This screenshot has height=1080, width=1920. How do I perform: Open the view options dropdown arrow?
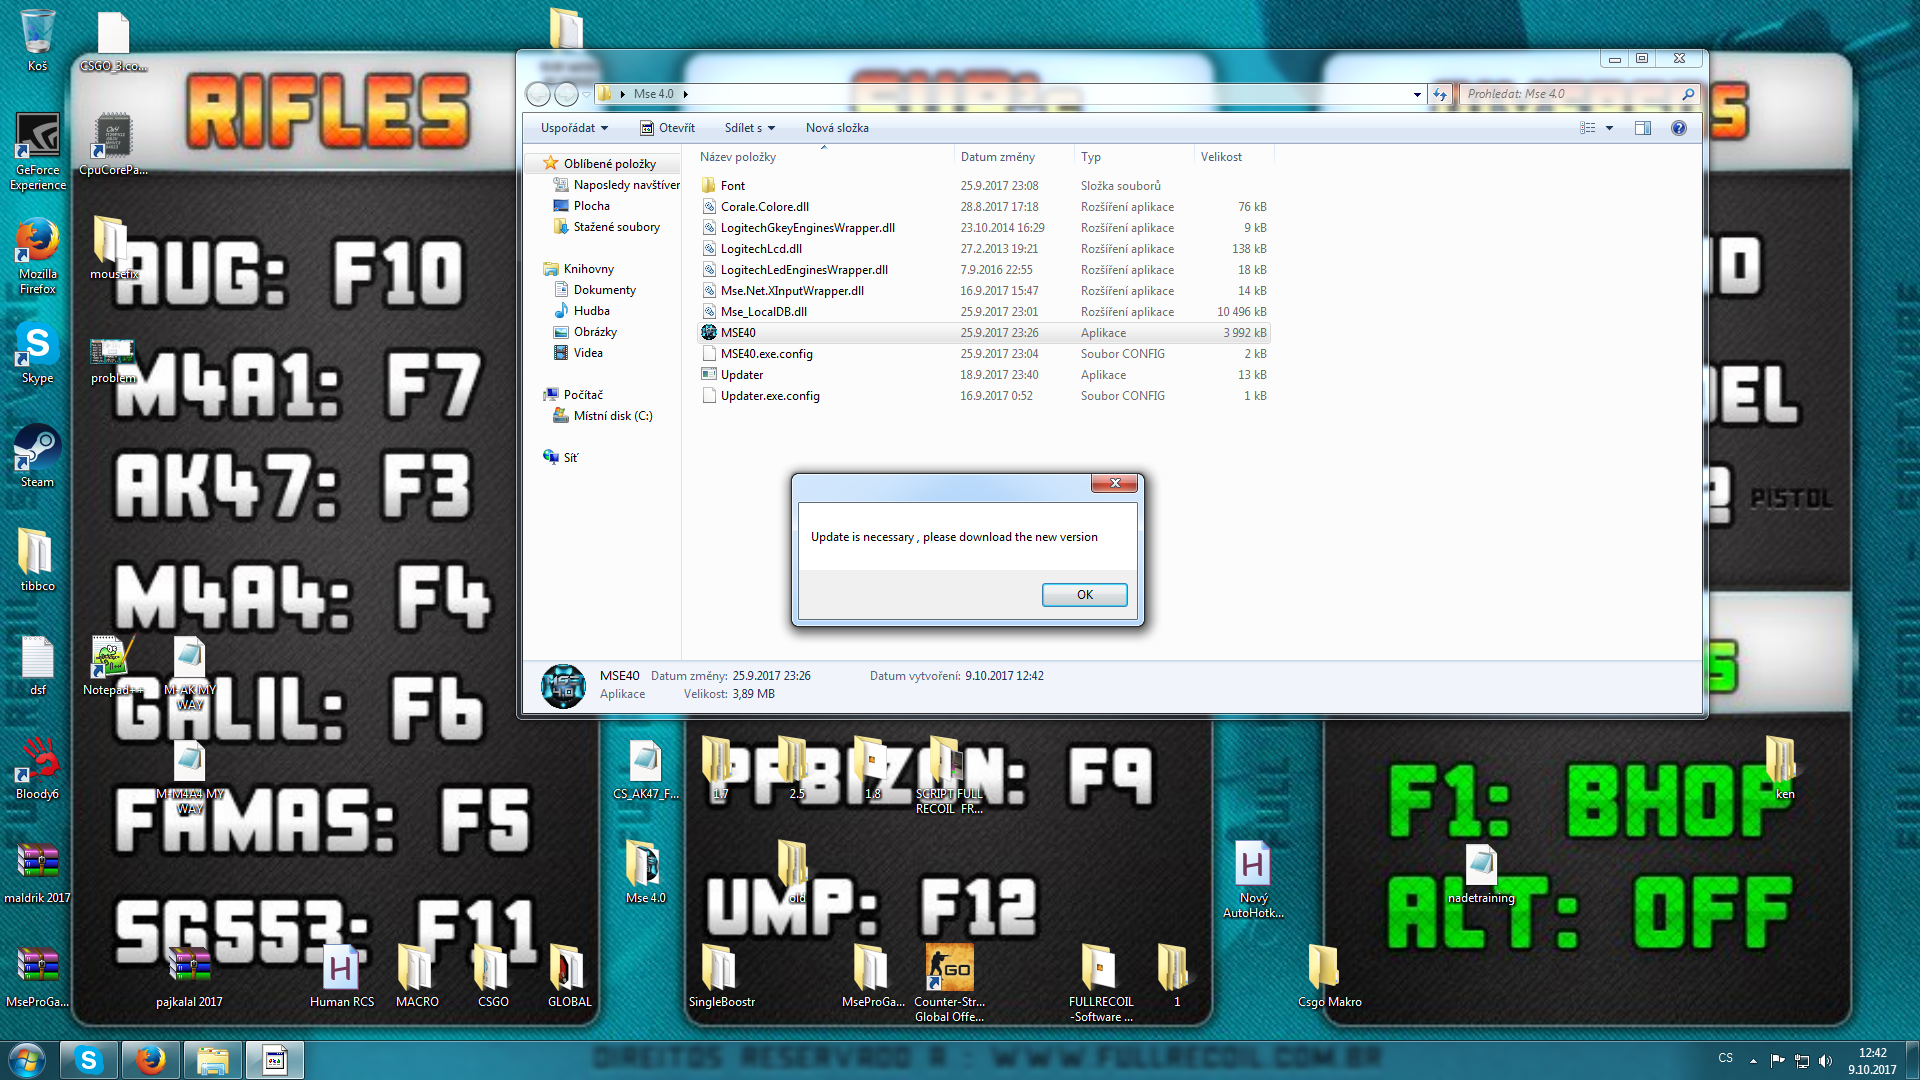(1609, 128)
